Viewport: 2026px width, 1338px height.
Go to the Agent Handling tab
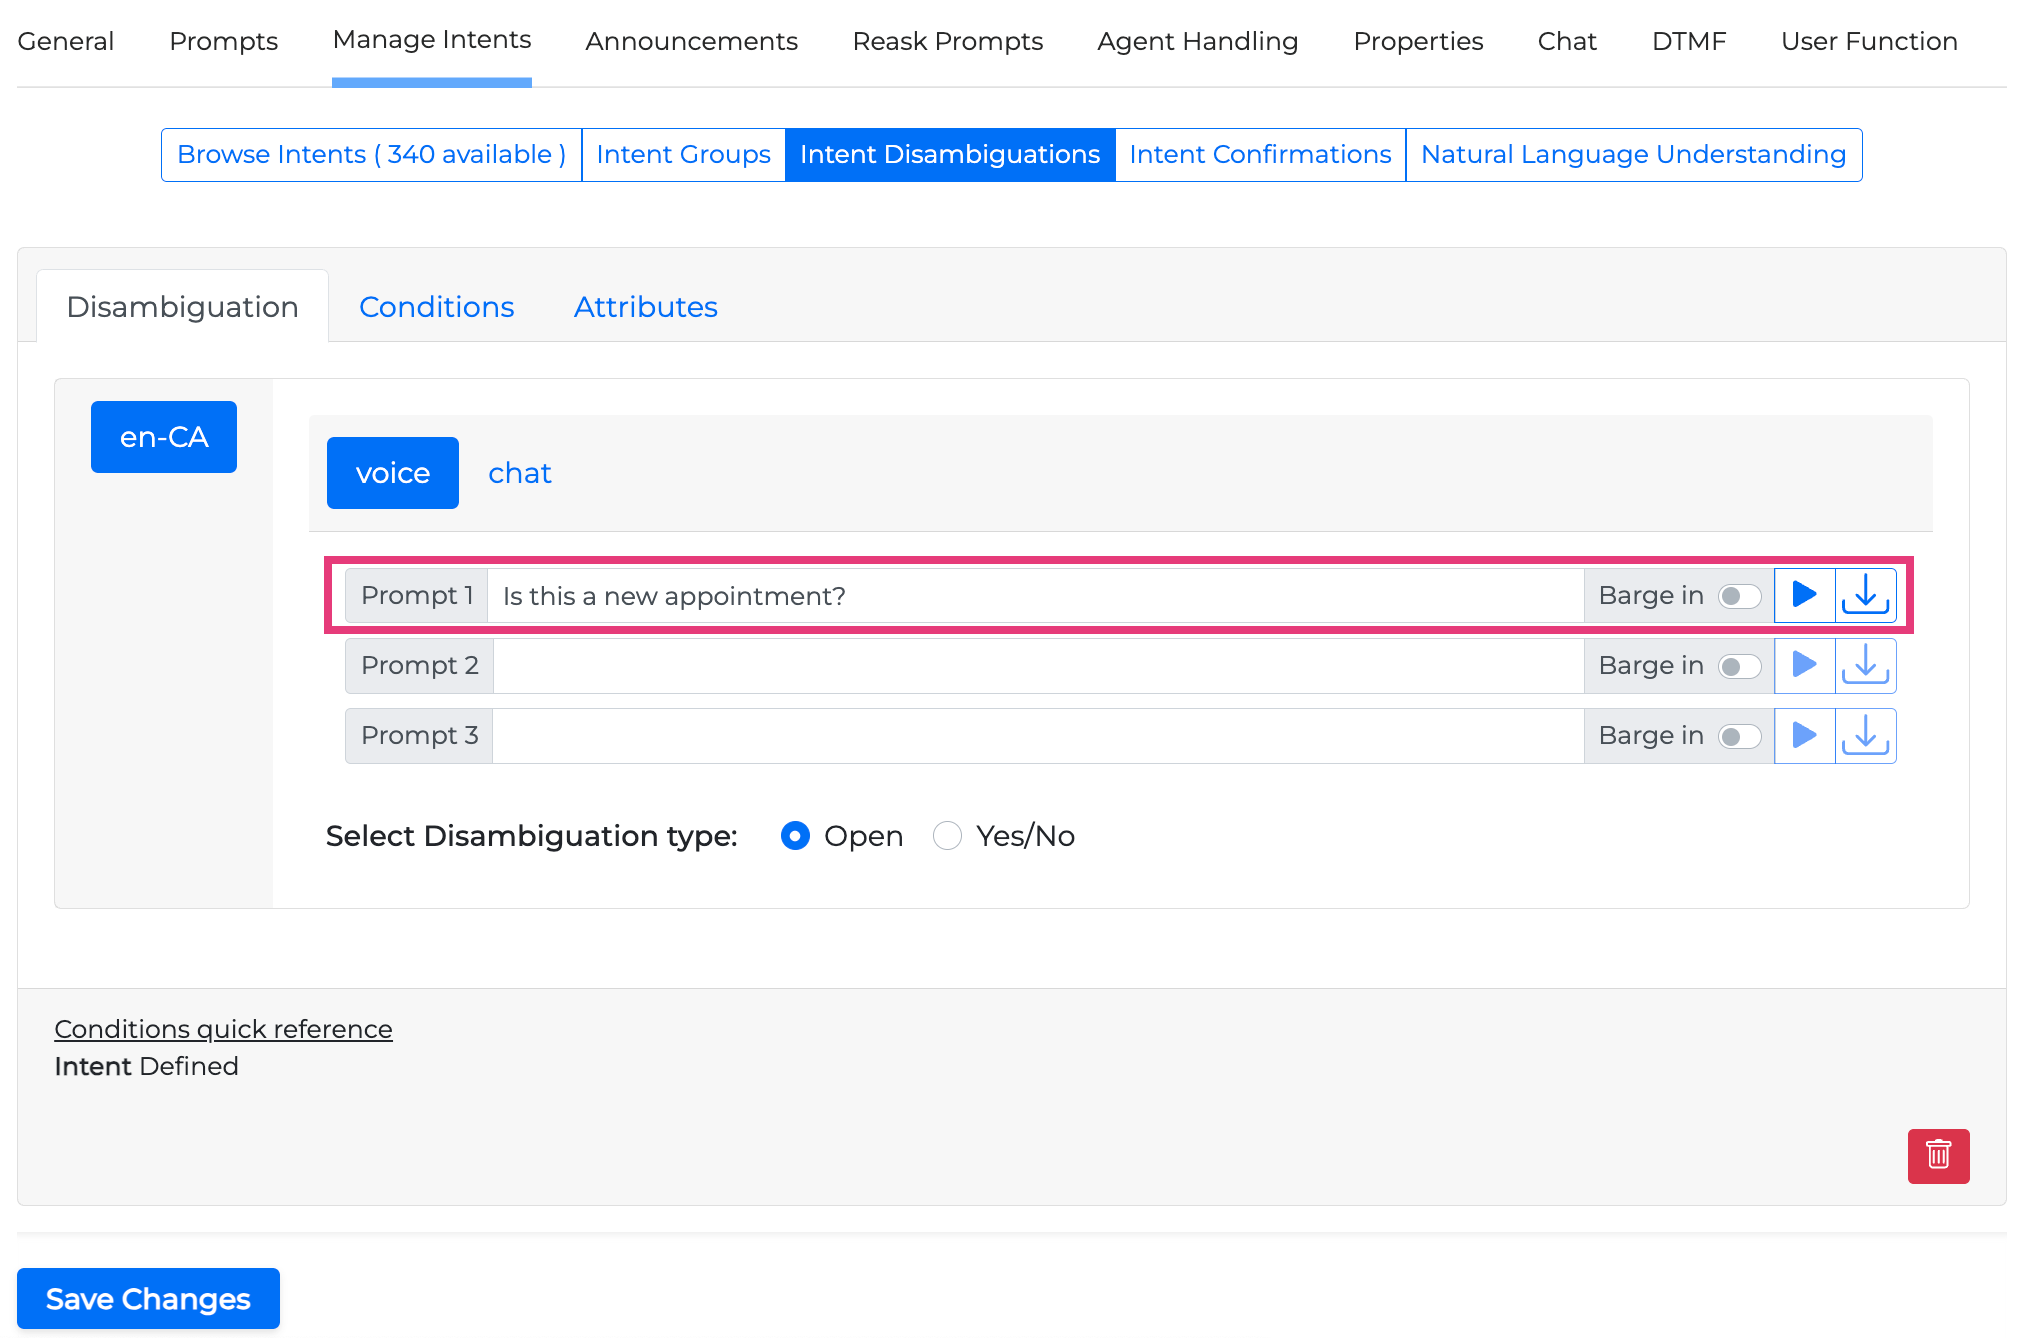(x=1197, y=41)
